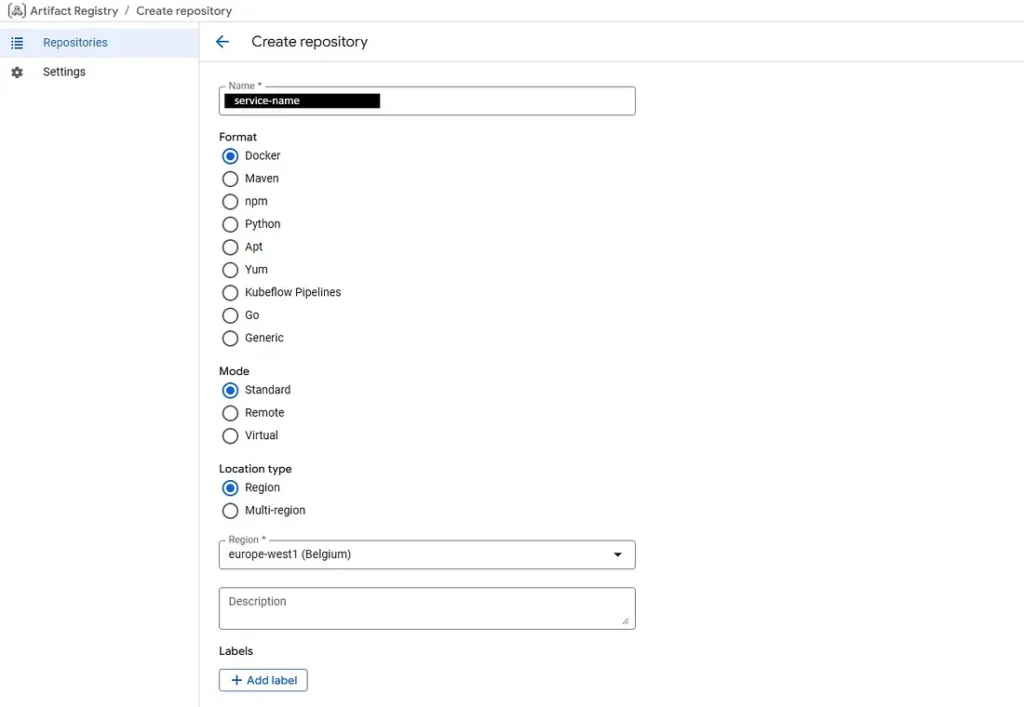This screenshot has height=707, width=1024.
Task: Select the Python format option
Action: [x=230, y=225]
